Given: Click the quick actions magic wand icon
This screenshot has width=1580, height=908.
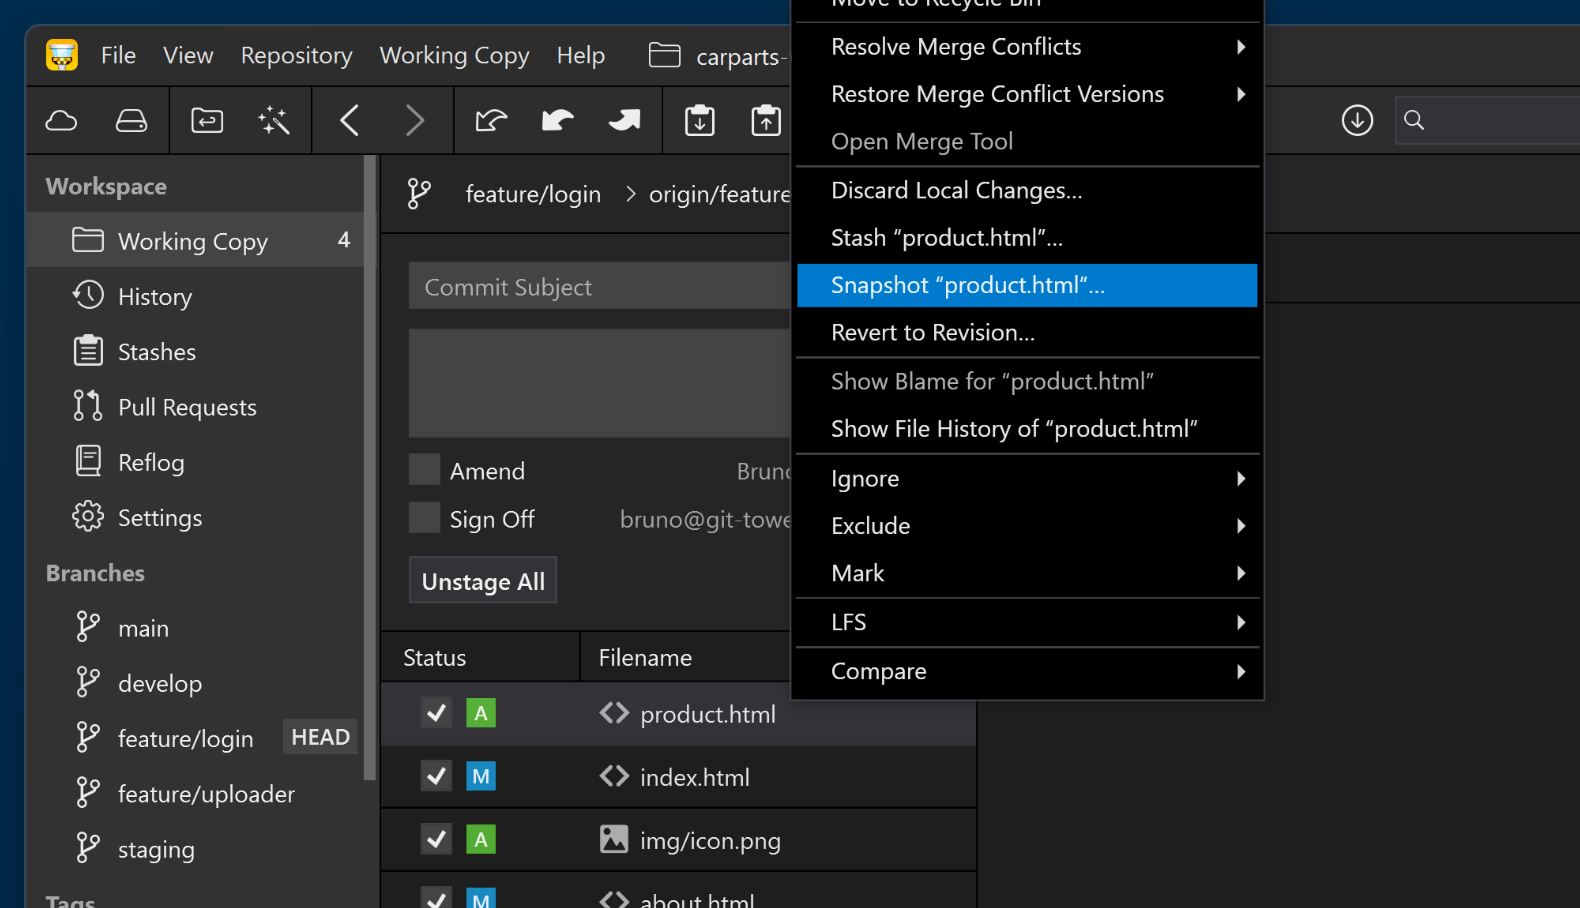Looking at the screenshot, I should 273,121.
